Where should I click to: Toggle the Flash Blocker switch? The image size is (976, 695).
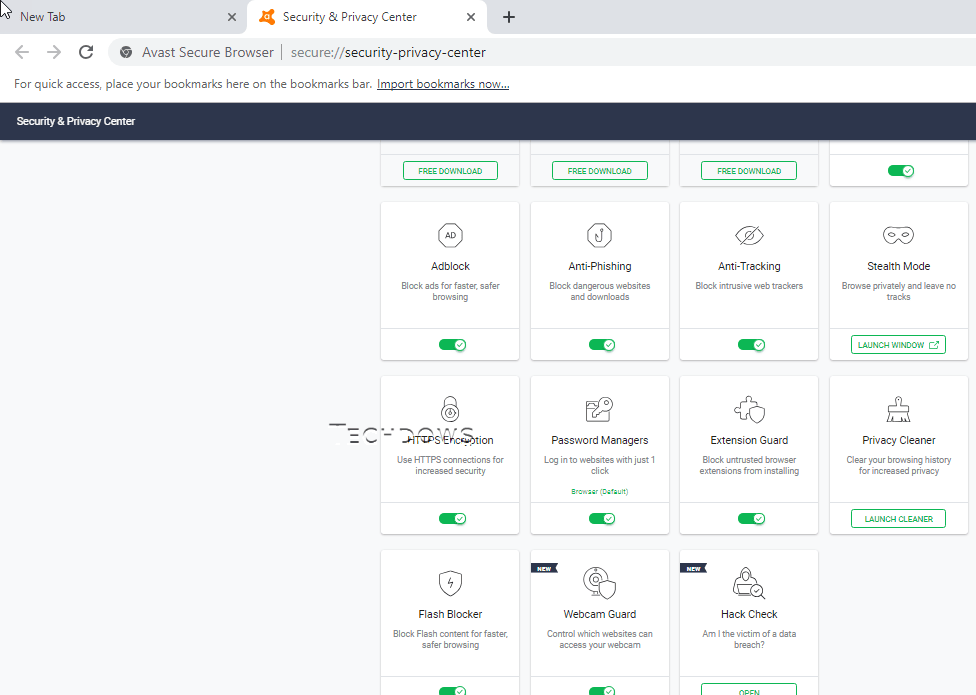coord(453,691)
